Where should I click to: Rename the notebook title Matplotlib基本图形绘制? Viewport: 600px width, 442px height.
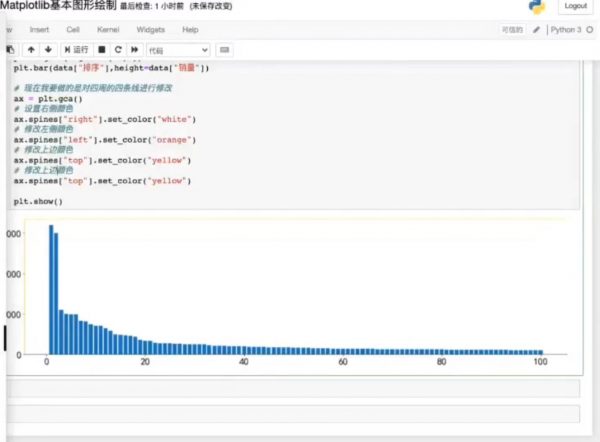pos(58,6)
